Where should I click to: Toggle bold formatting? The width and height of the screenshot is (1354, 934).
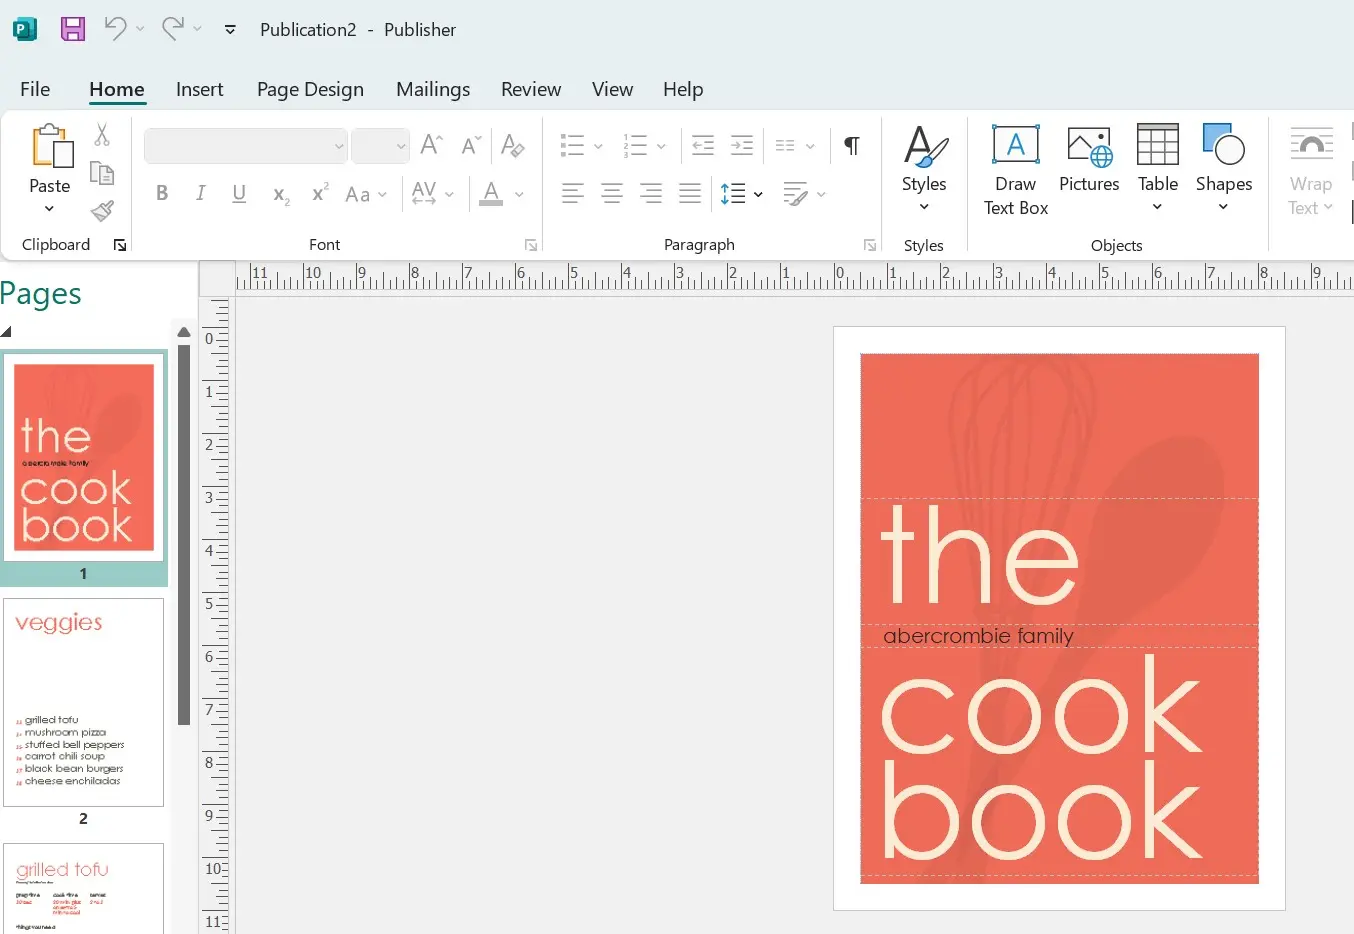tap(162, 193)
